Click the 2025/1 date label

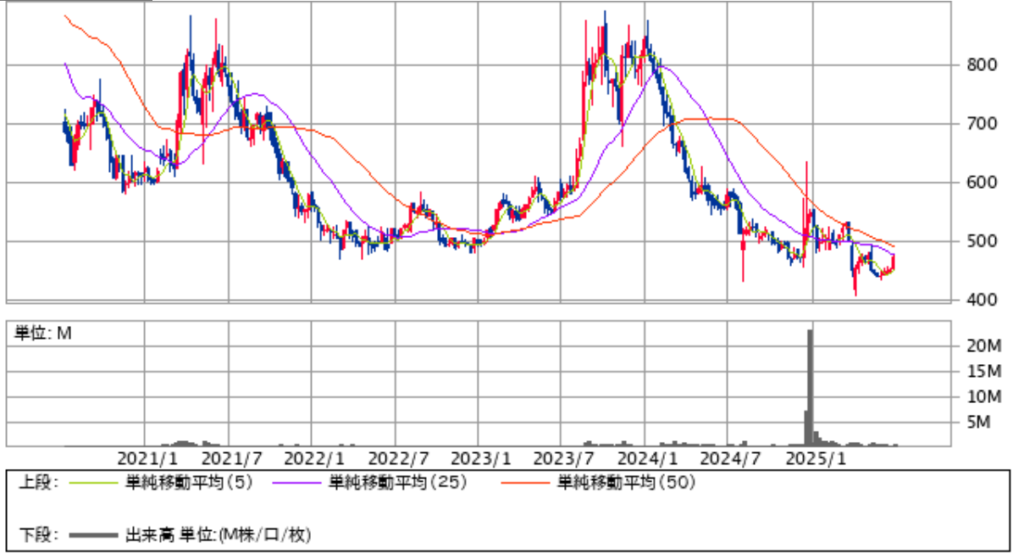[815, 459]
